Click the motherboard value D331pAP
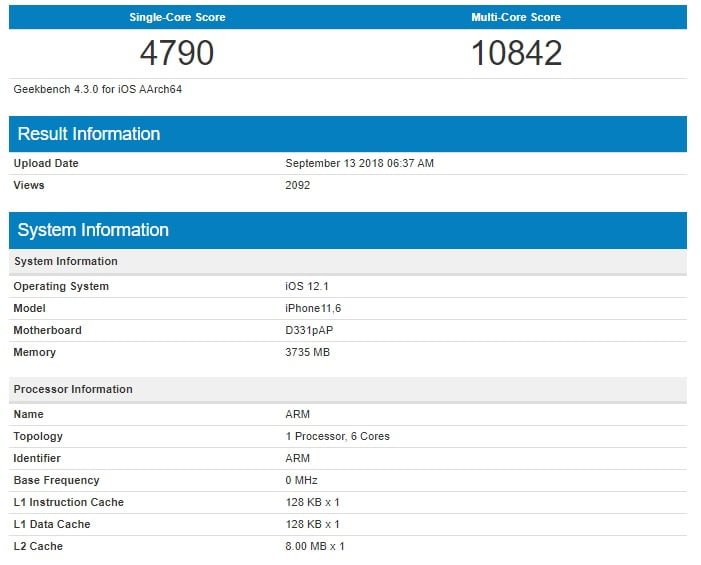Screen dimensions: 701x565 (309, 330)
